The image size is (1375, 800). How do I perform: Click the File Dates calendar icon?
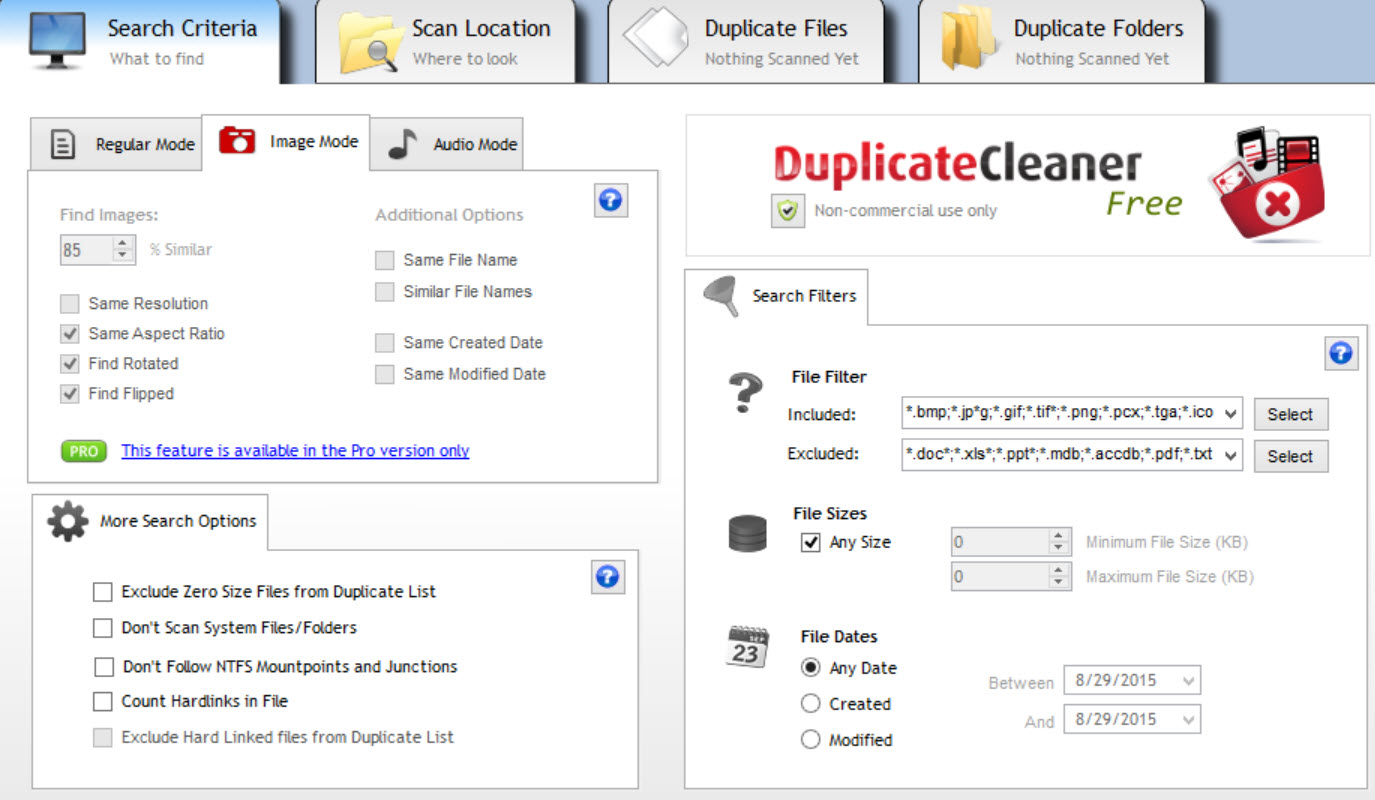pyautogui.click(x=746, y=647)
